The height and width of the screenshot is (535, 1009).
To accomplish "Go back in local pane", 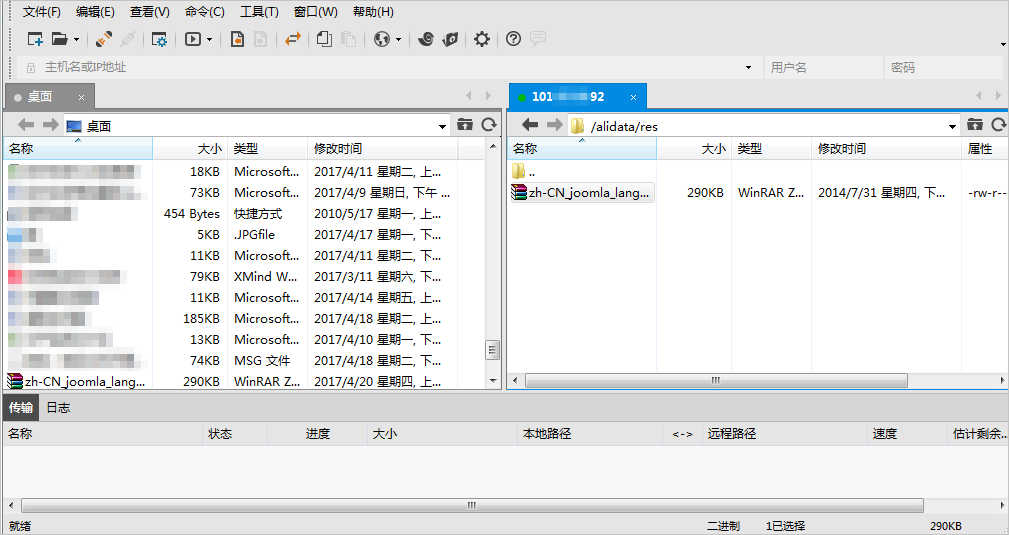I will coord(26,125).
